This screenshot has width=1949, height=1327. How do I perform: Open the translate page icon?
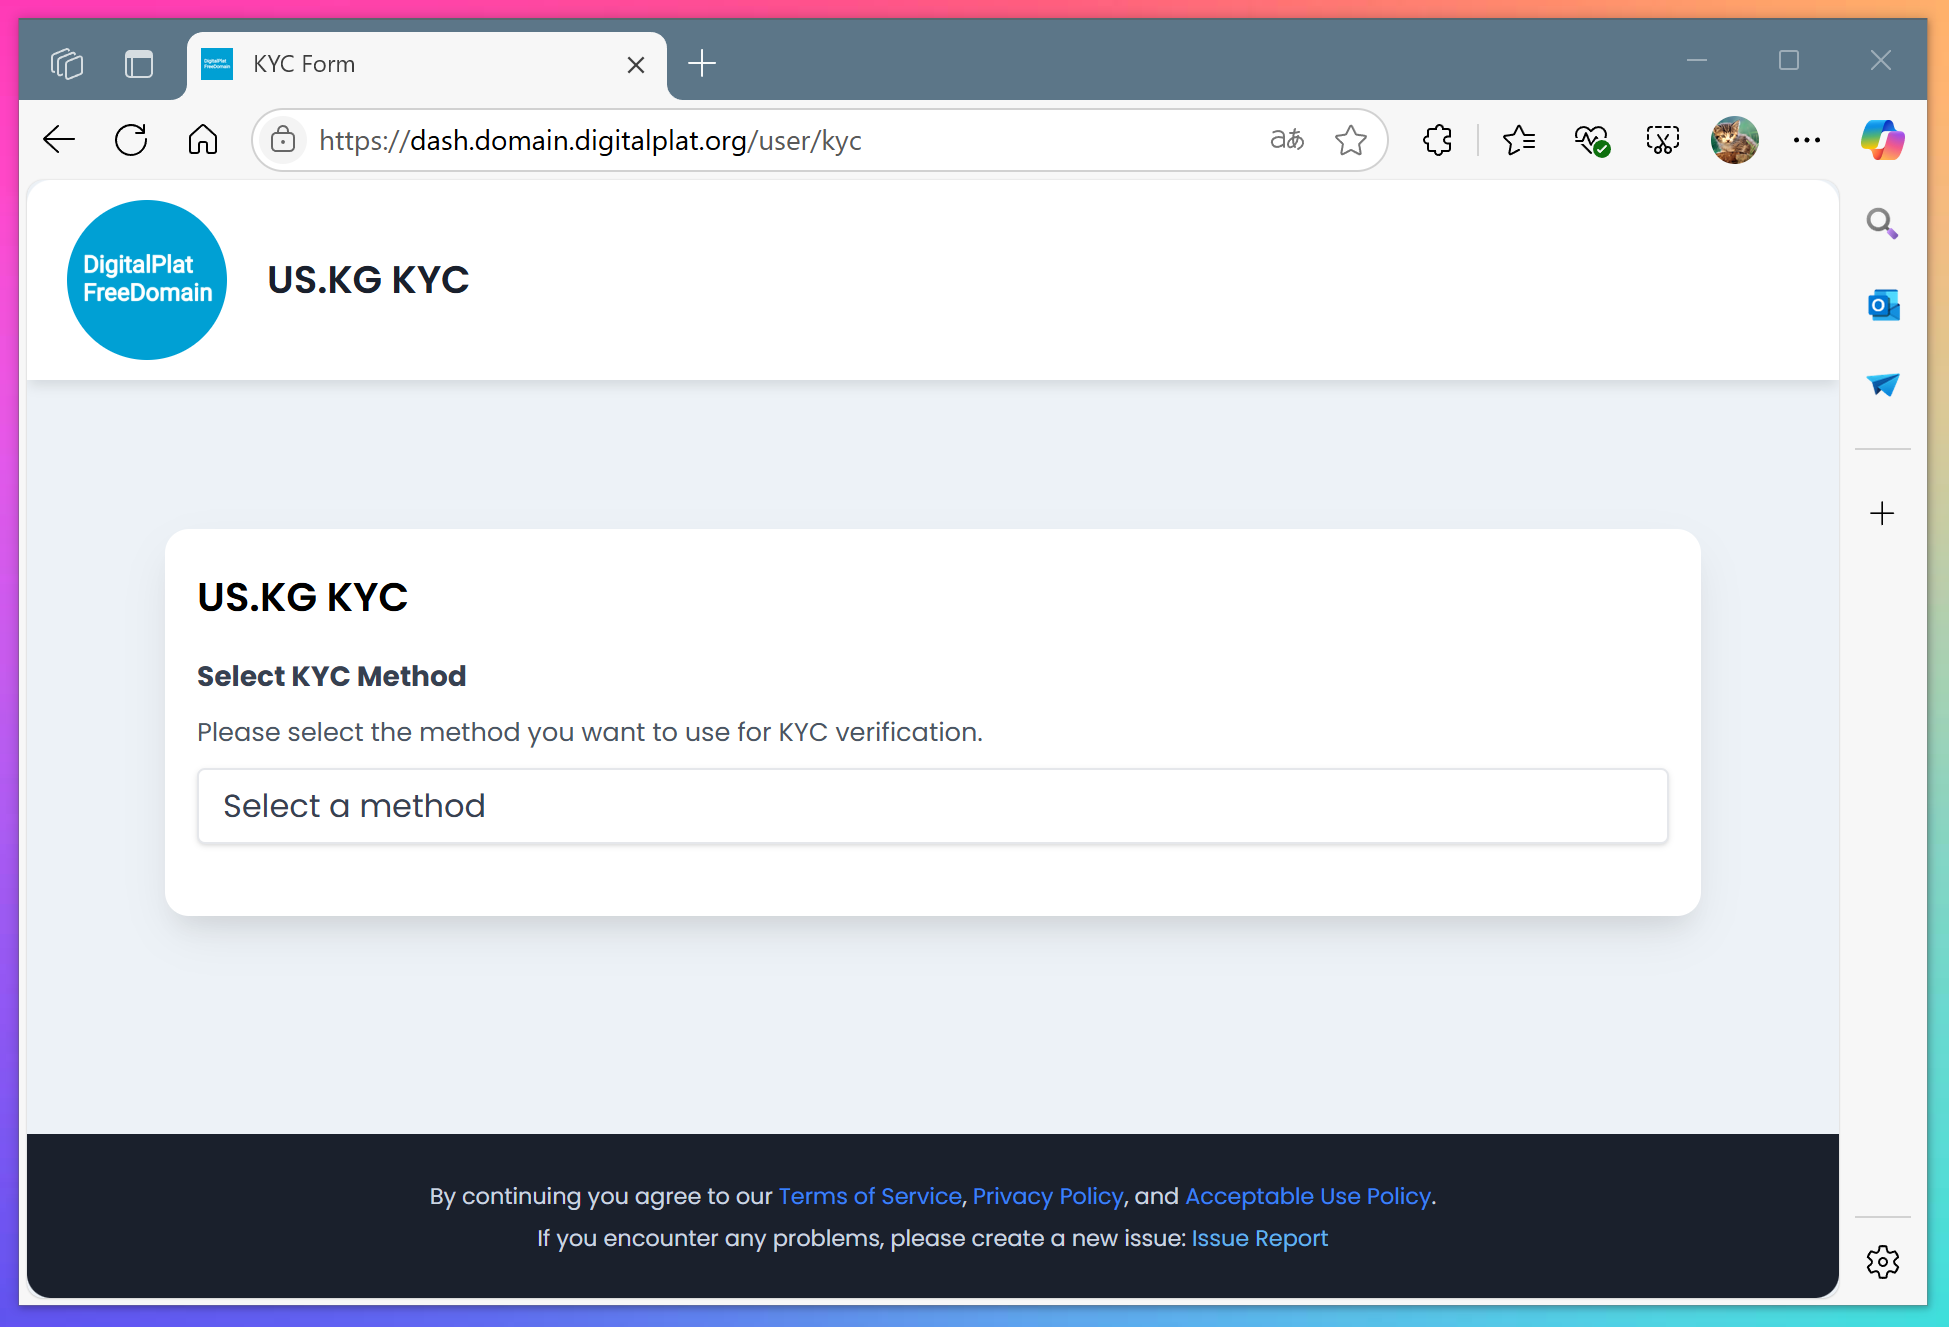(1287, 140)
